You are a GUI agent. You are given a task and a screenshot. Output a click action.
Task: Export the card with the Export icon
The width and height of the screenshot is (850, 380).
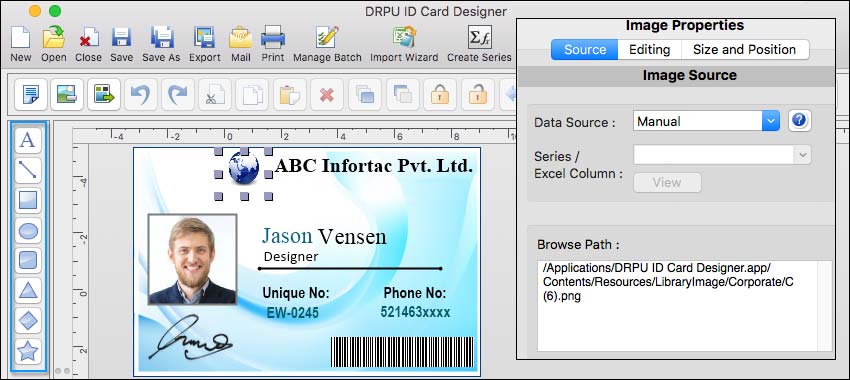pyautogui.click(x=204, y=37)
